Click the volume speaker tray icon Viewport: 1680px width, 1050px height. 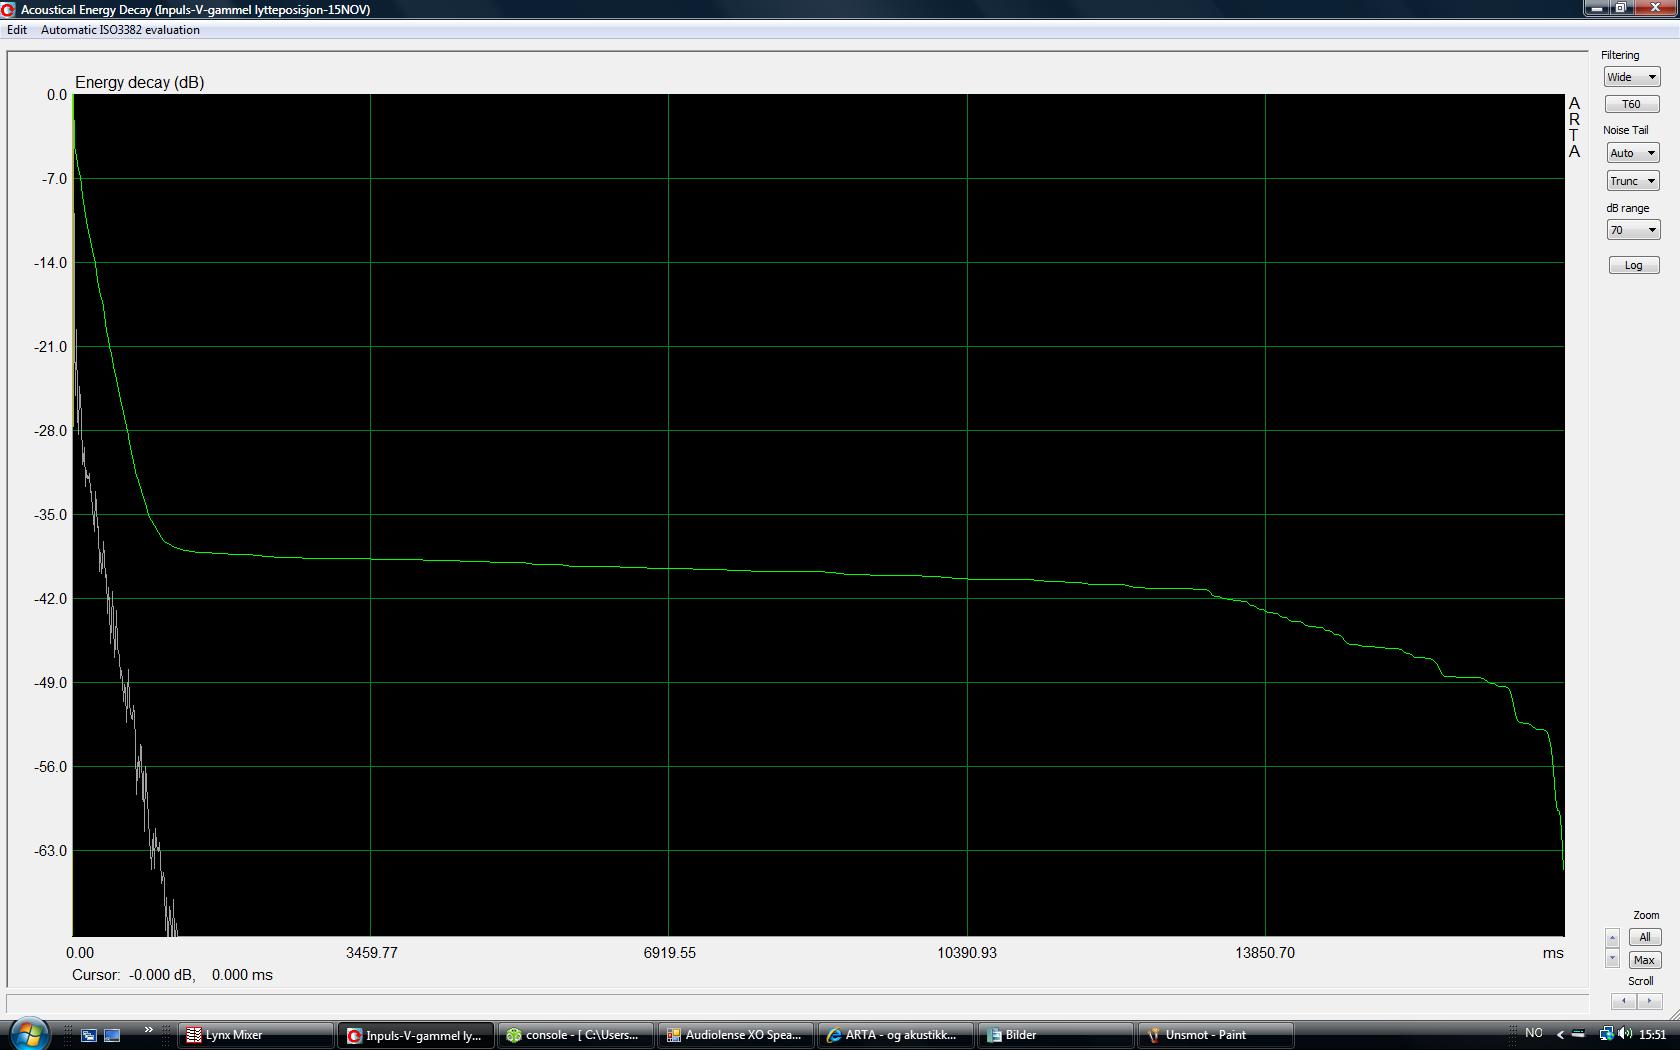point(1625,1034)
